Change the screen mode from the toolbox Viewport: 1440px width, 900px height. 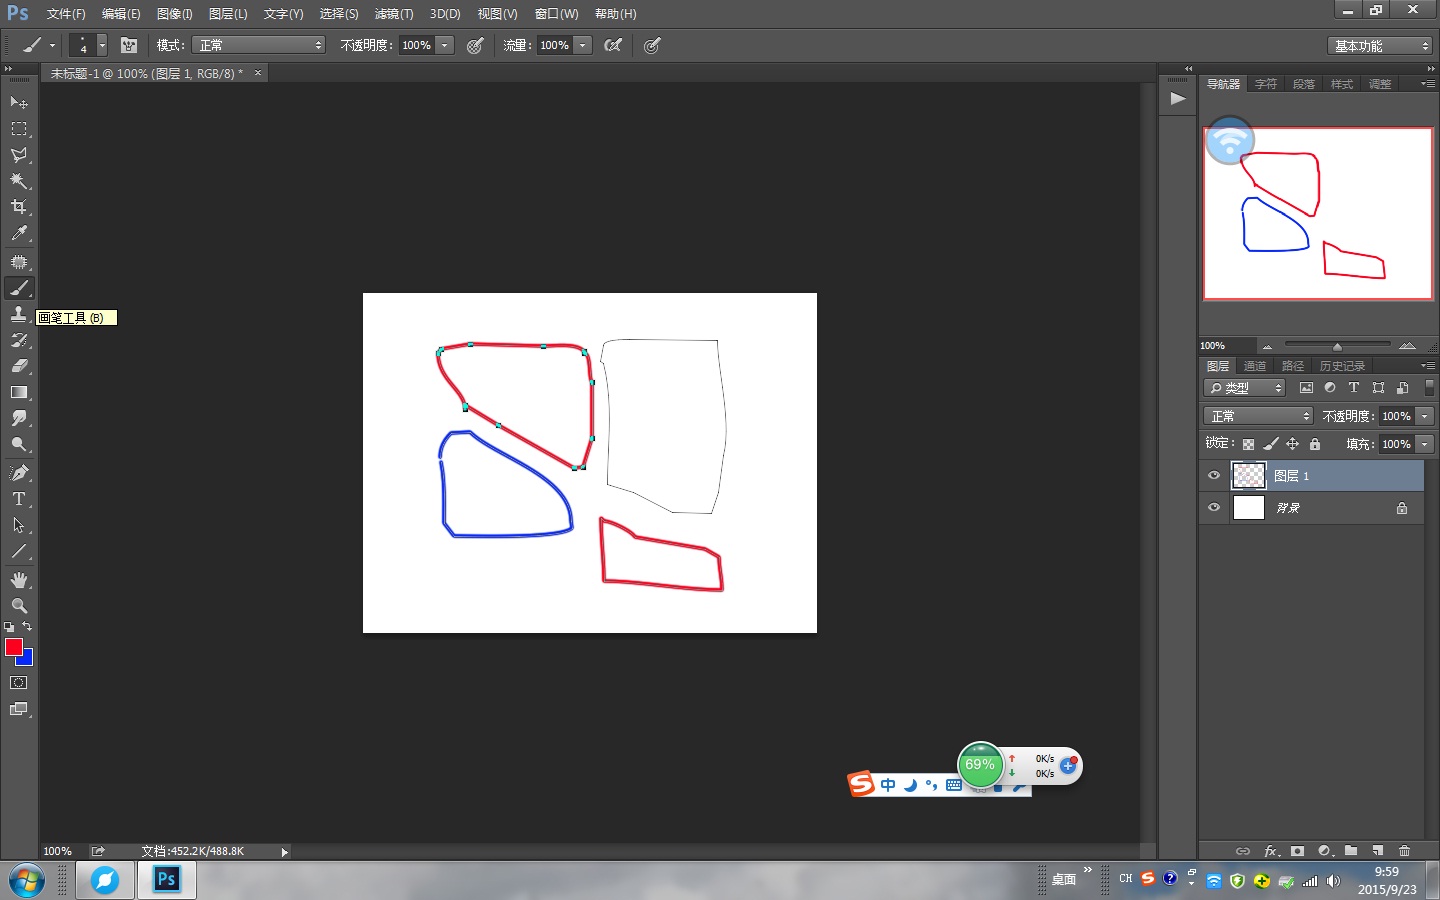(x=19, y=709)
